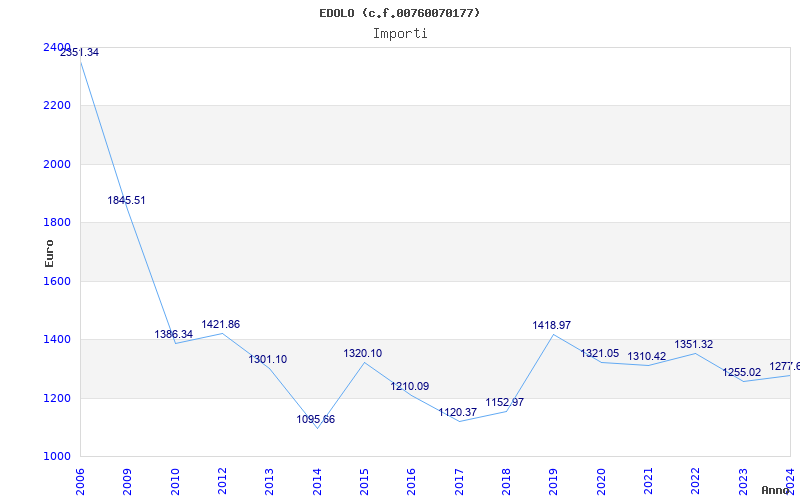Select the 2022 x-axis year tick
This screenshot has width=800, height=500.
[x=695, y=482]
